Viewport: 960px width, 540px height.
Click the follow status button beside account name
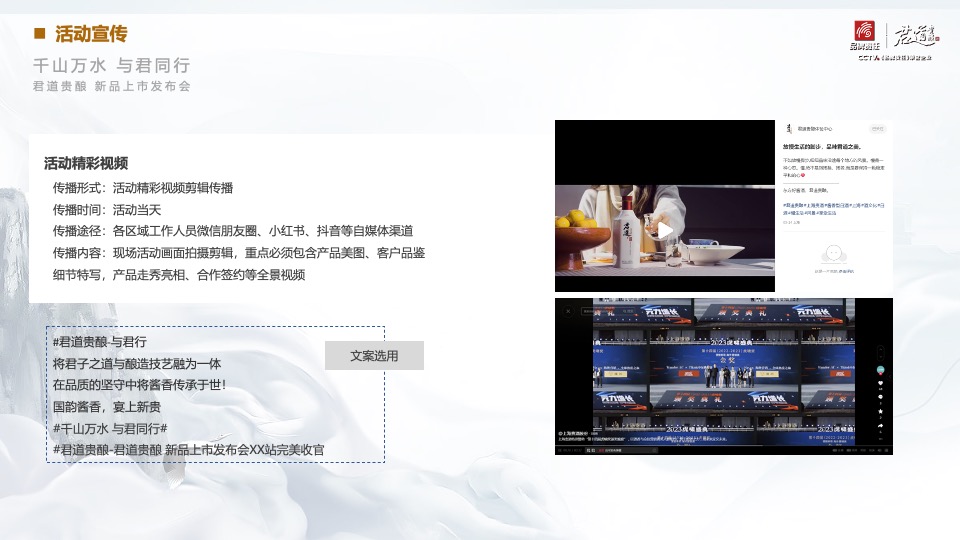(877, 129)
